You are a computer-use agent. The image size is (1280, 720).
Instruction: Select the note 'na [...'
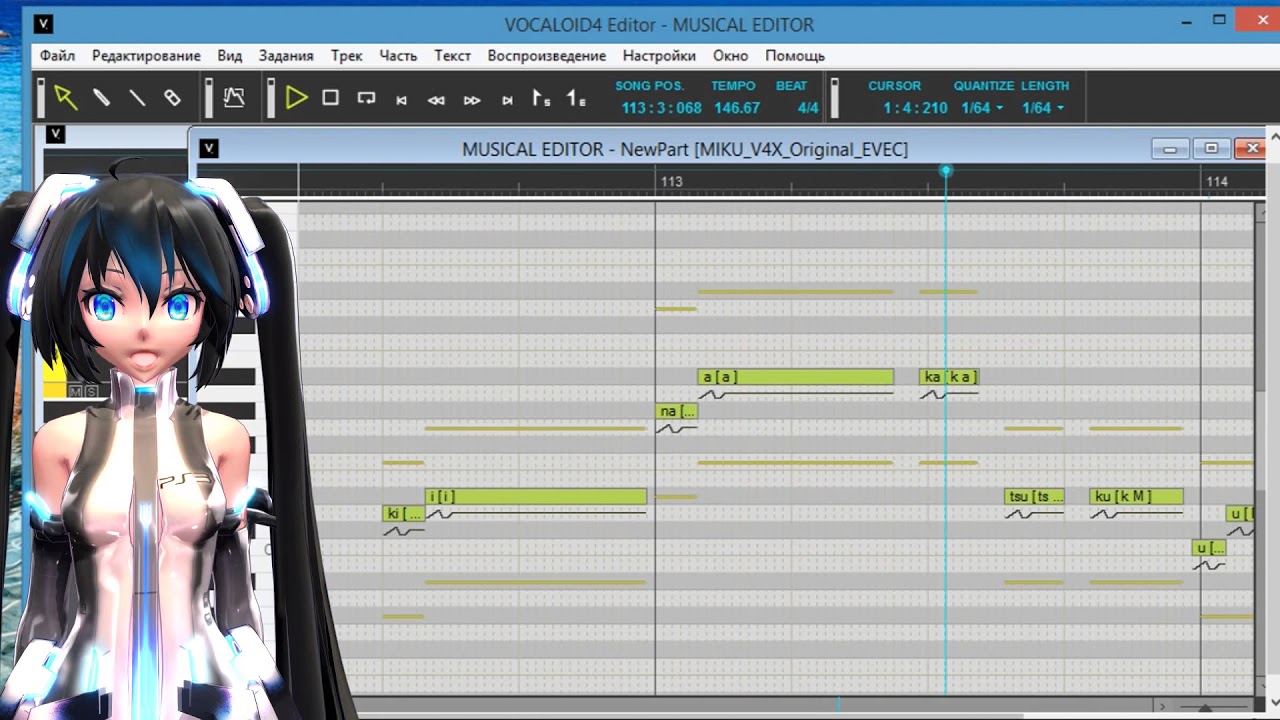(677, 411)
